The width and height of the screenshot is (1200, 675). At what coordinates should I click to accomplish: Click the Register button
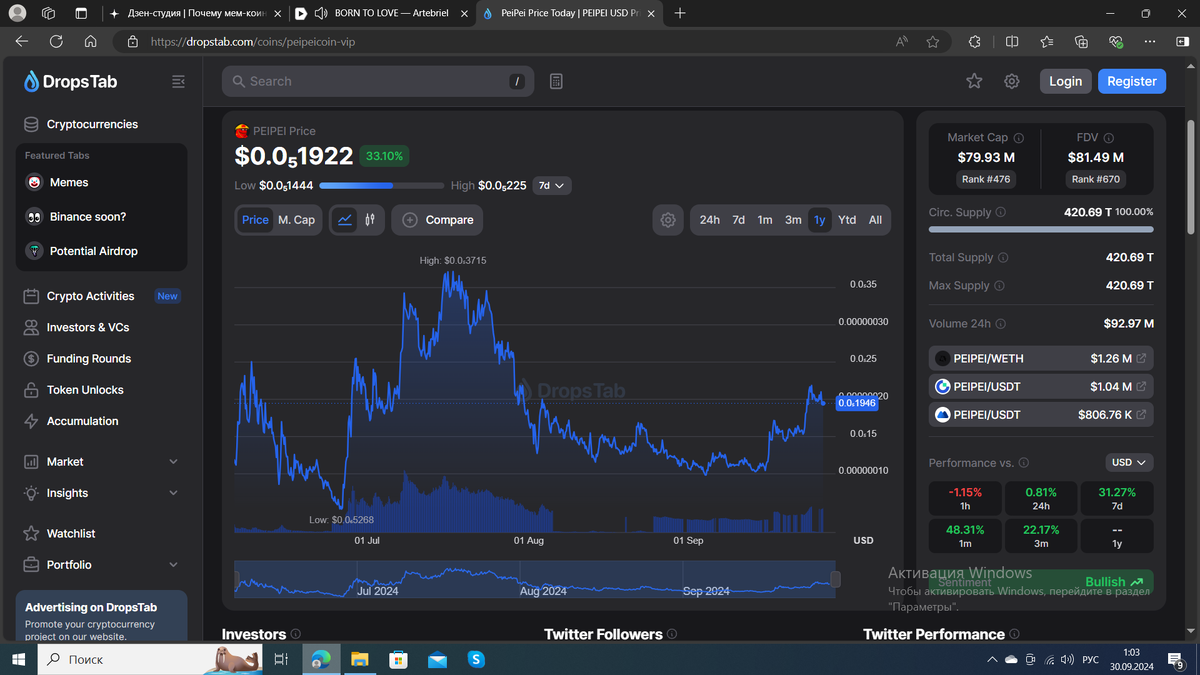pos(1131,81)
